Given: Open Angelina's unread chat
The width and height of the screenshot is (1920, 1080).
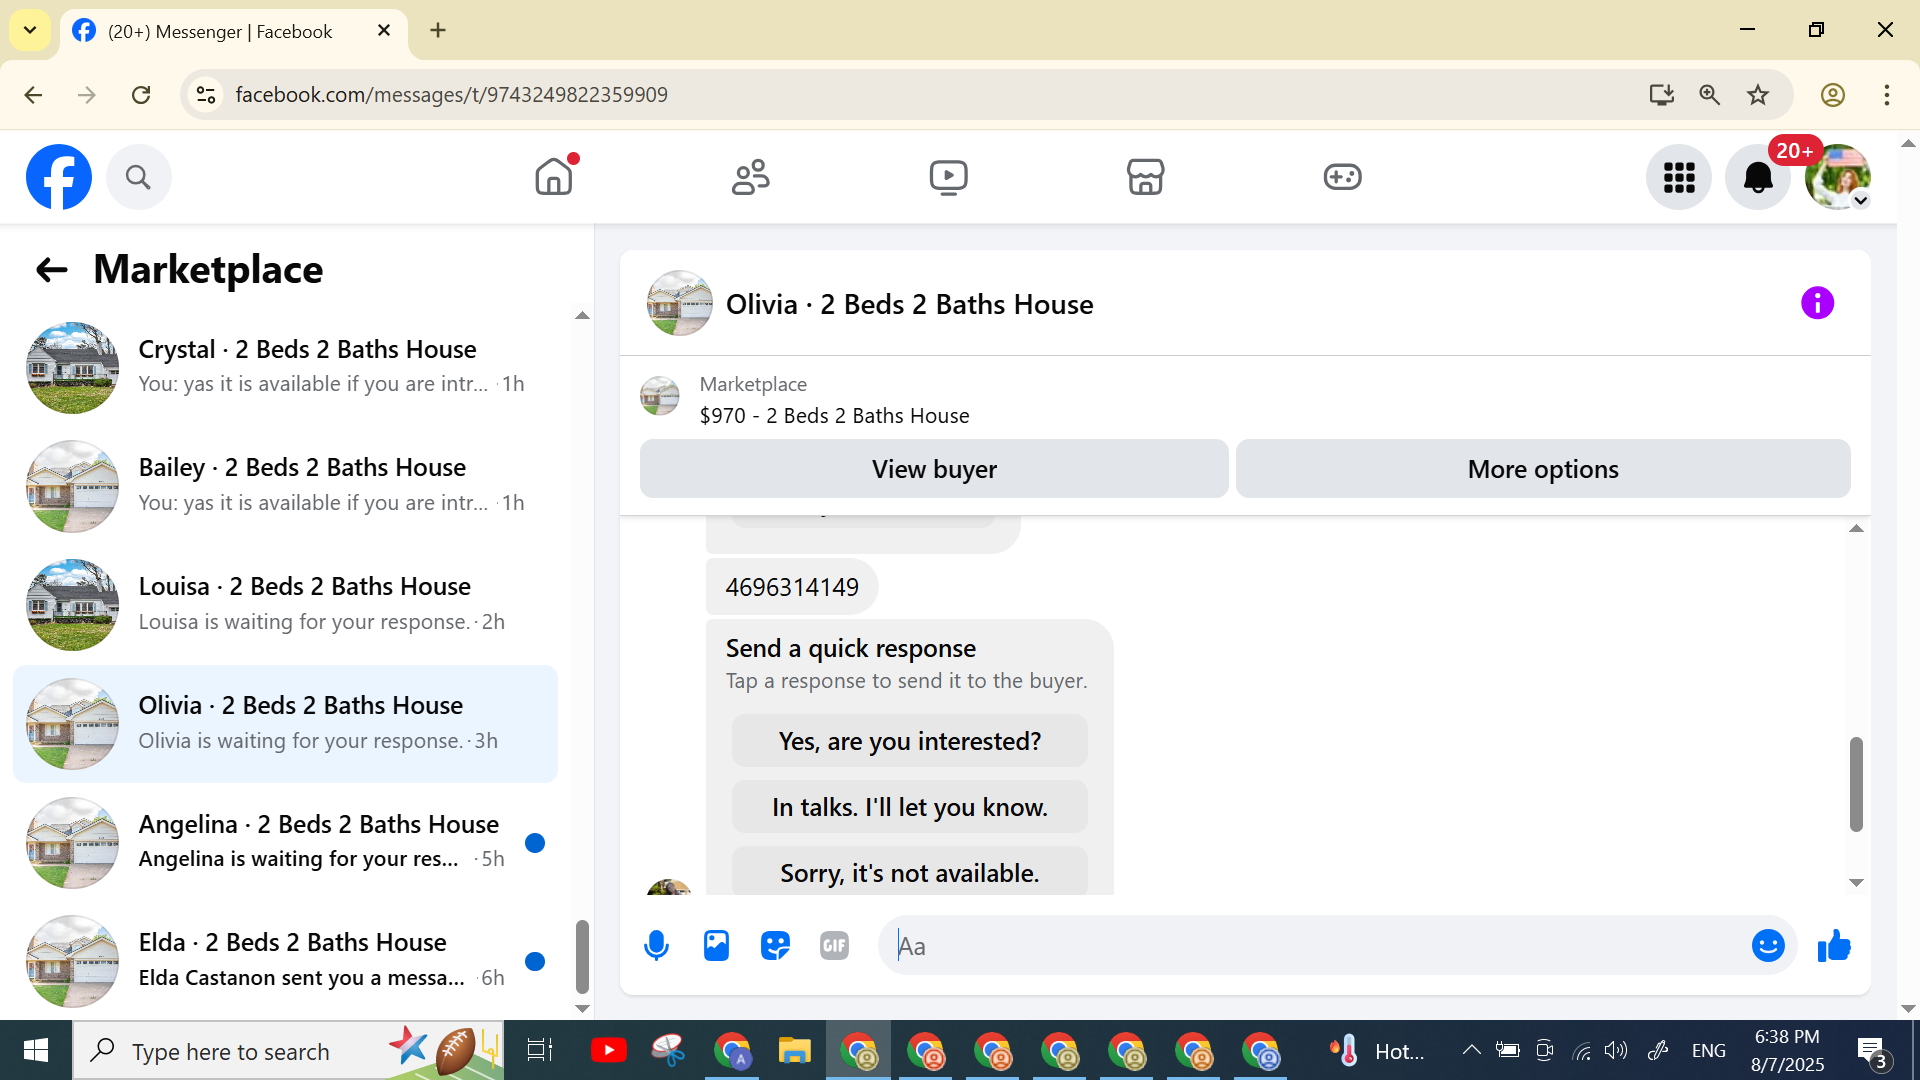Looking at the screenshot, I should point(285,842).
